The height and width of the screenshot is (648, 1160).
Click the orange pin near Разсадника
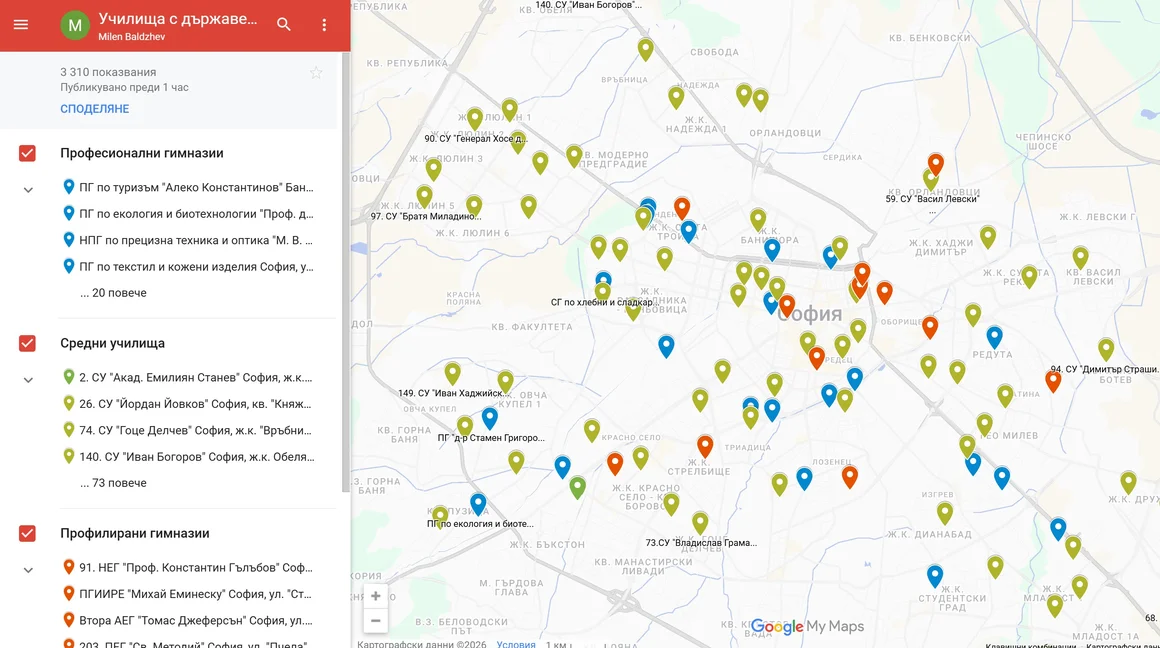coord(682,208)
